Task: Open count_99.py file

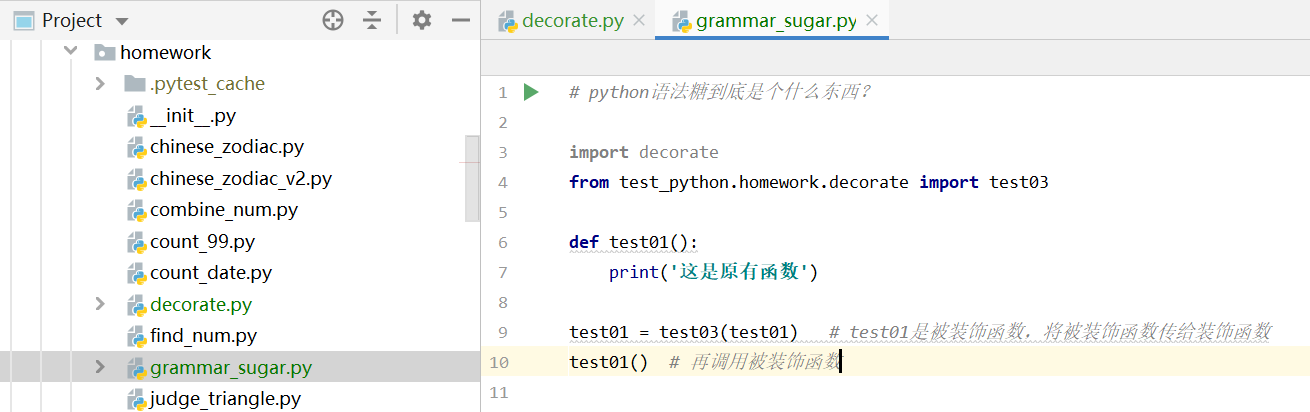Action: pos(202,242)
